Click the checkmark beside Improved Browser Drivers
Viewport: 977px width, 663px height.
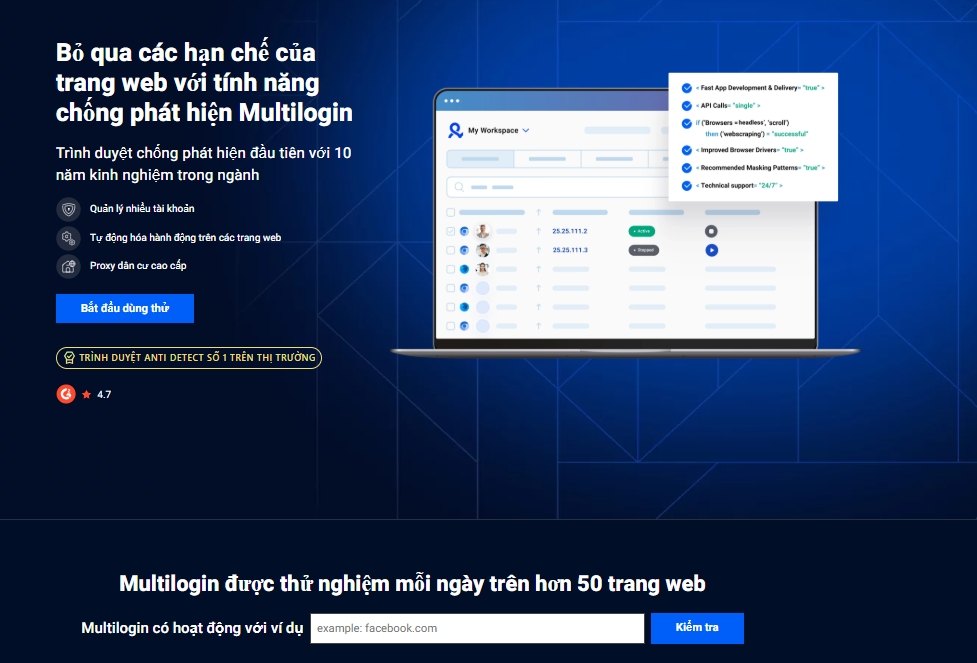tap(687, 150)
